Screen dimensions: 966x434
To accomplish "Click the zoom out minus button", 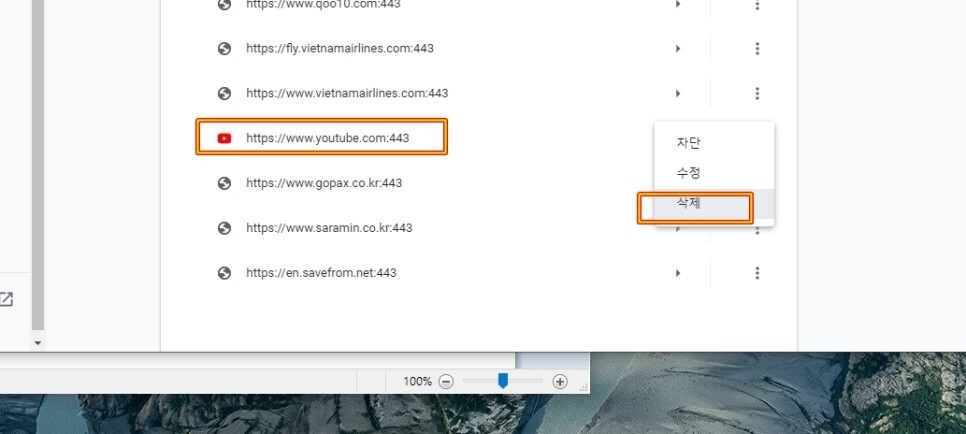I will click(x=446, y=382).
